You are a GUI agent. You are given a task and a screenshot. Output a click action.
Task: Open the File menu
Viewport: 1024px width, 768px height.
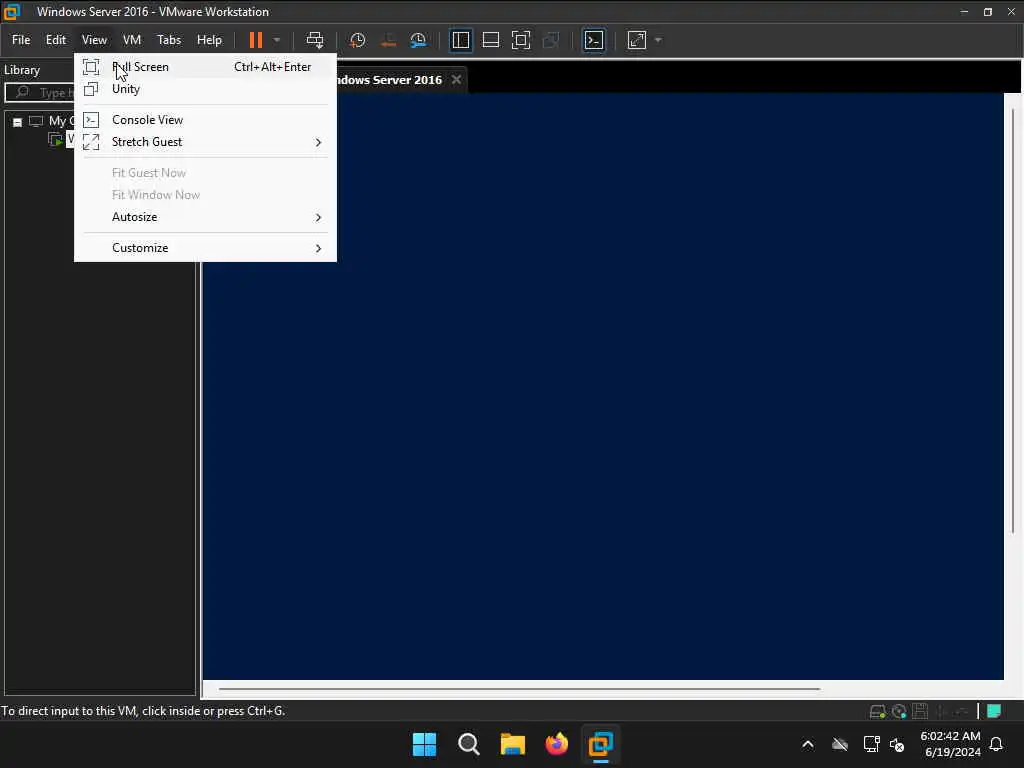(21, 40)
